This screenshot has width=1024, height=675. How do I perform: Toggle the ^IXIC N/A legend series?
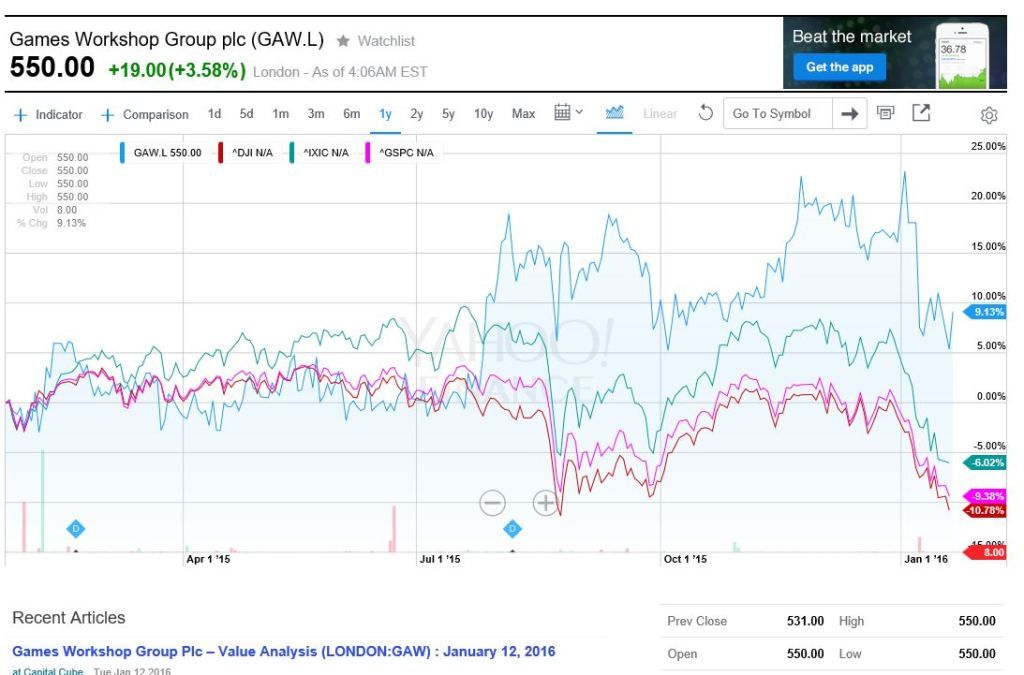point(326,153)
